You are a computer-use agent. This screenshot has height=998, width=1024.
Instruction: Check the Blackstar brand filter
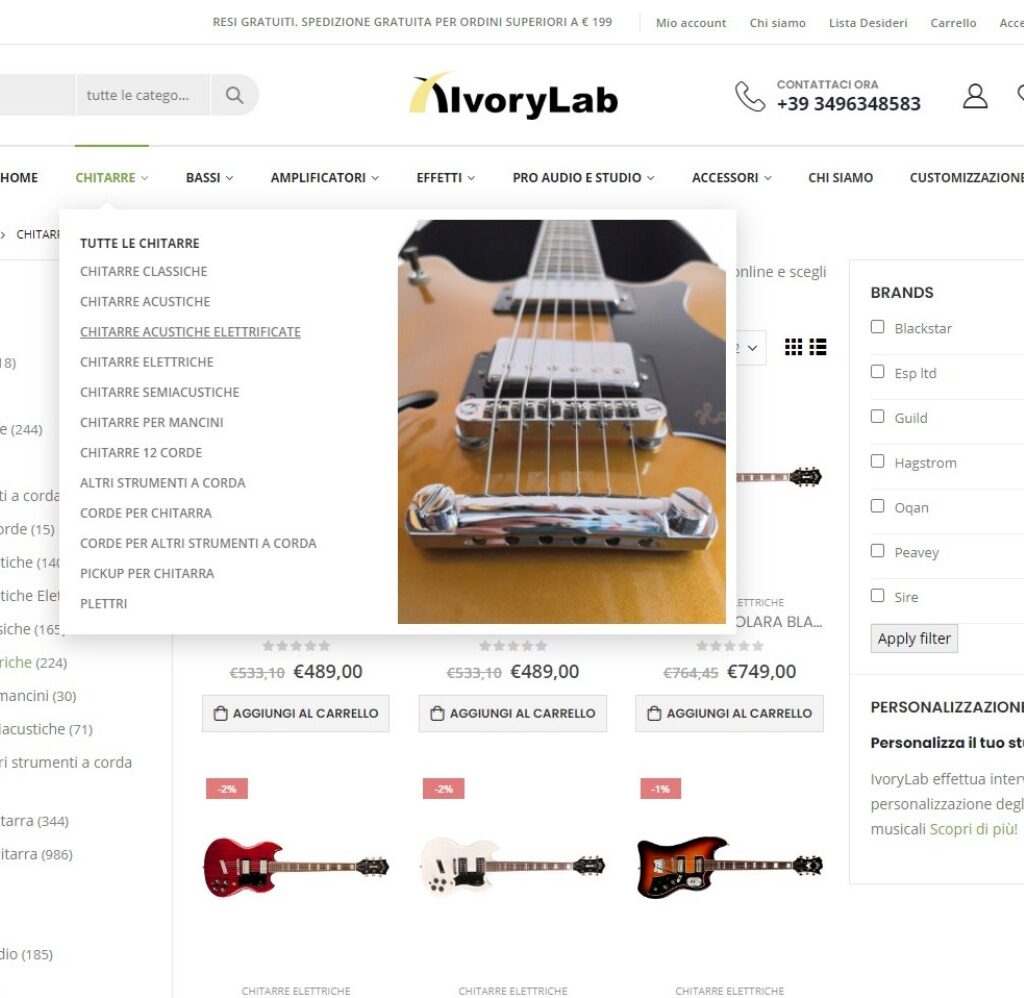pyautogui.click(x=878, y=327)
